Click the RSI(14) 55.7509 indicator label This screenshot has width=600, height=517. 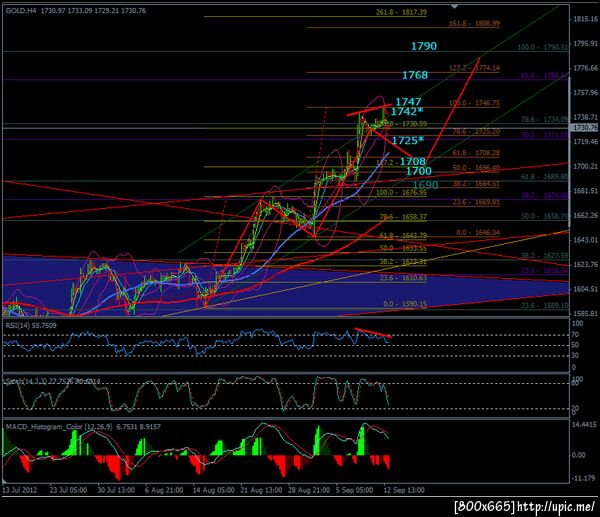(31, 326)
